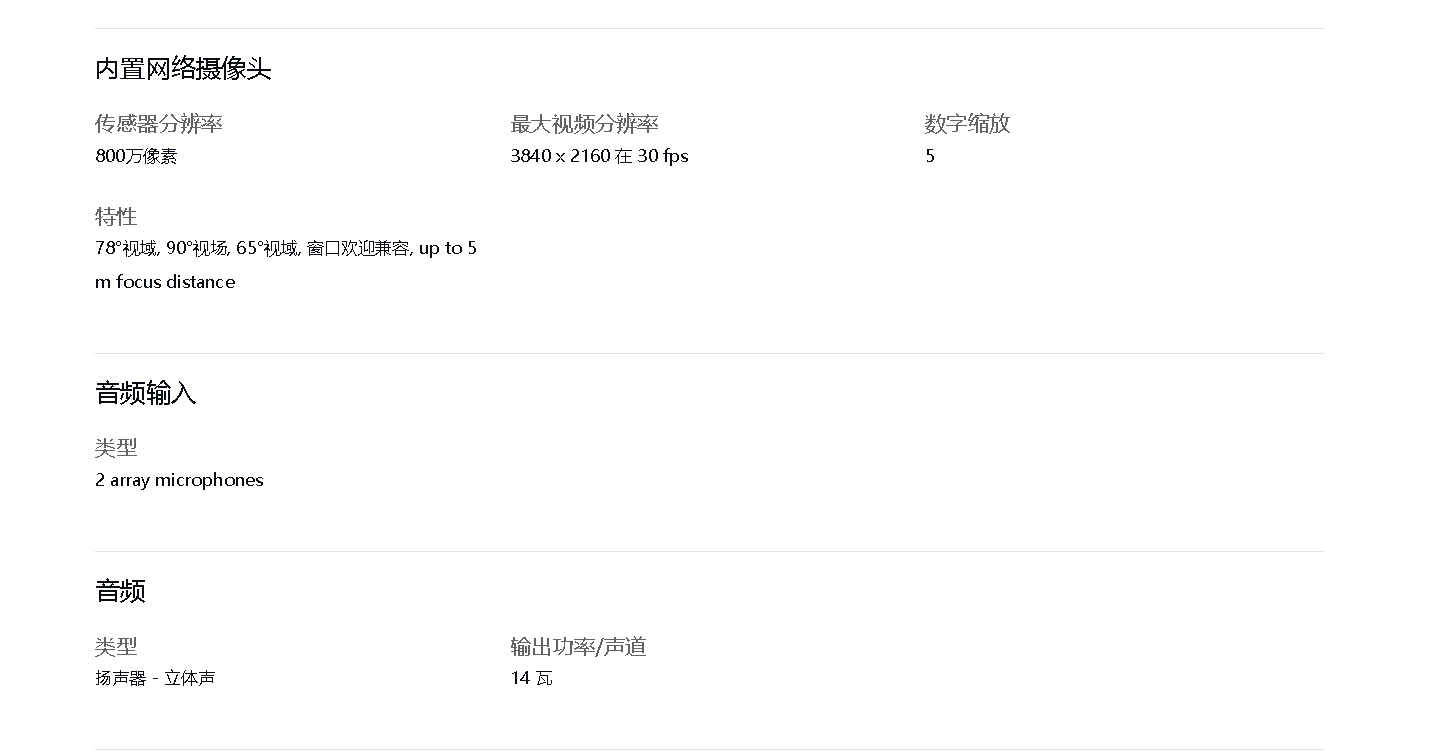Select the 传感器分辨率 label
The height and width of the screenshot is (752, 1440).
coord(158,124)
